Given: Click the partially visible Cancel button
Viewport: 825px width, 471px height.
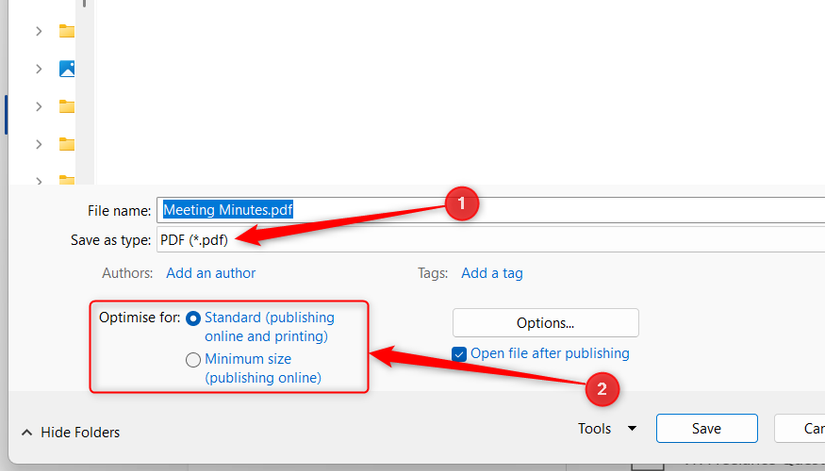Looking at the screenshot, I should click(800, 428).
